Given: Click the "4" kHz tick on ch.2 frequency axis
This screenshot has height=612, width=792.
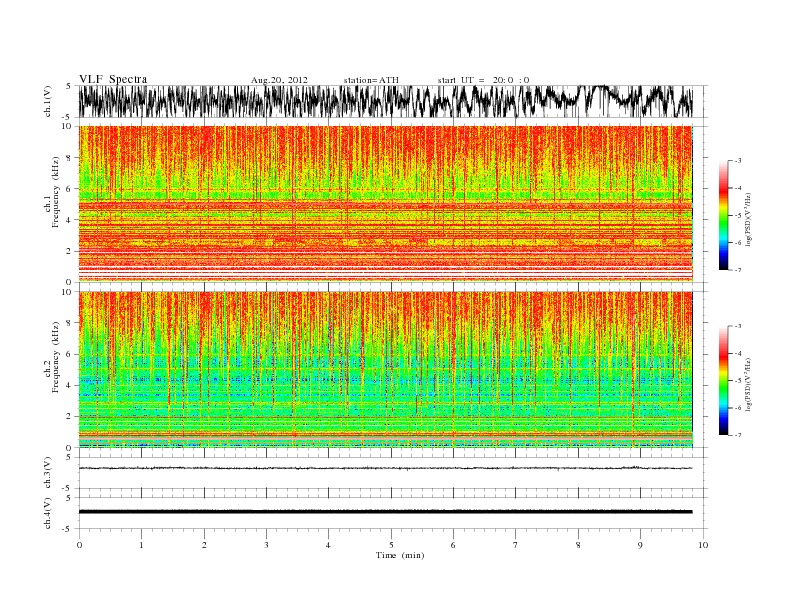Looking at the screenshot, I should pos(70,386).
